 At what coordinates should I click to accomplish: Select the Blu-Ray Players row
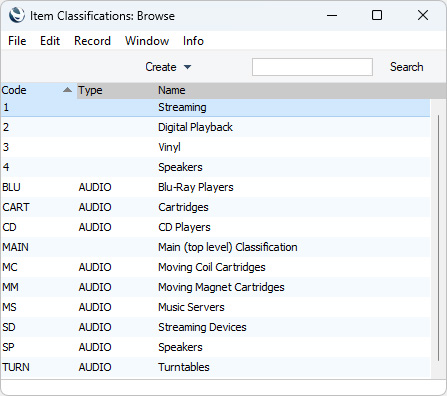click(215, 187)
